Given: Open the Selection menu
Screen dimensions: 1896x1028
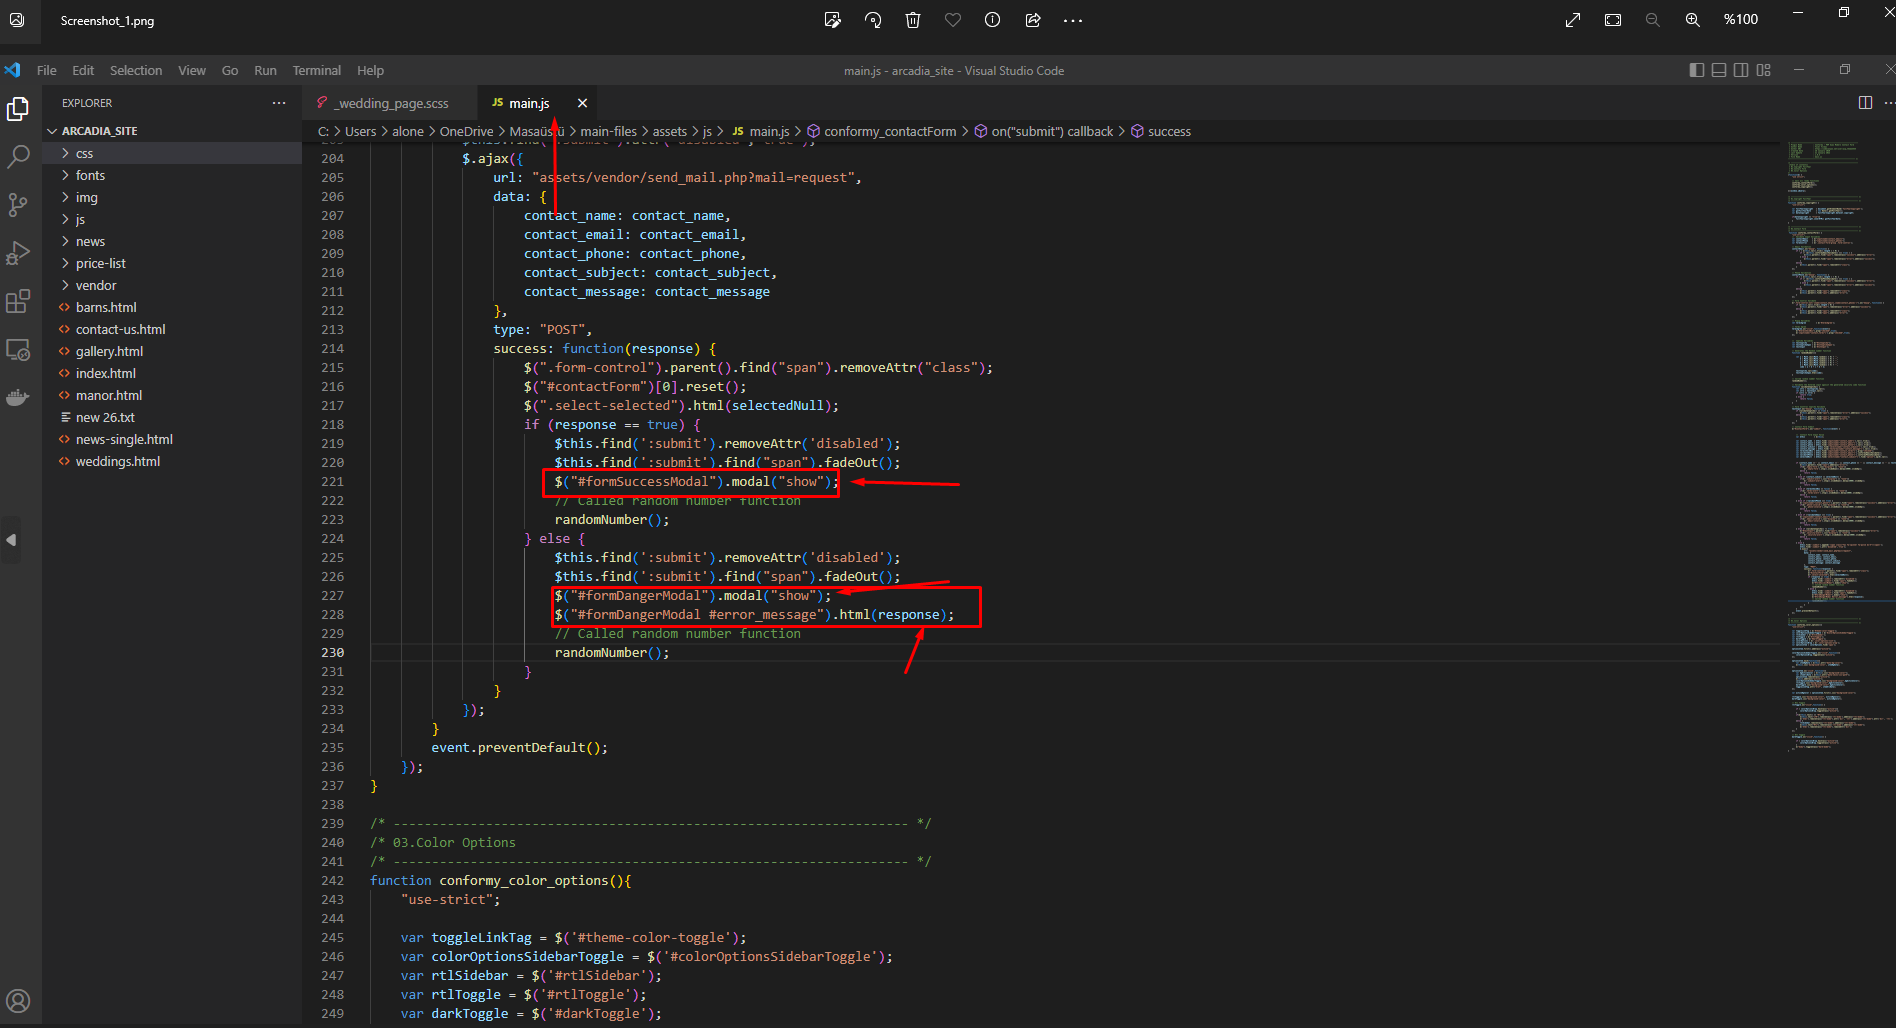Looking at the screenshot, I should coord(136,70).
